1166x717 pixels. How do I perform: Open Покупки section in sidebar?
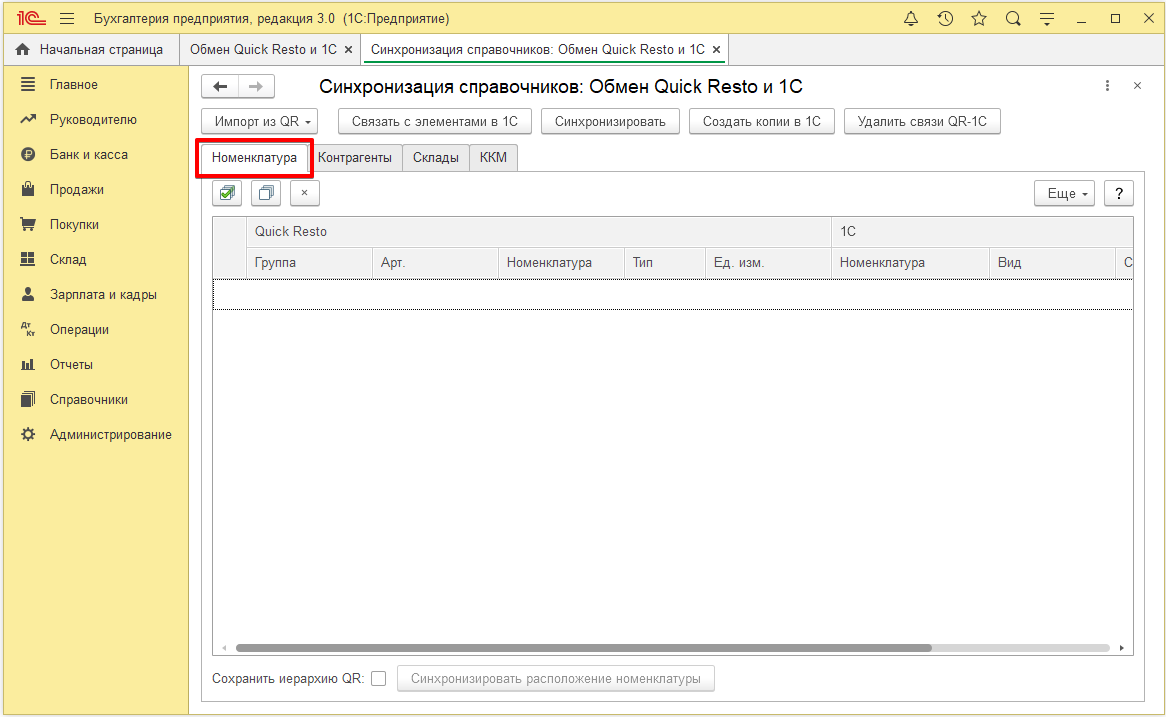coord(95,225)
